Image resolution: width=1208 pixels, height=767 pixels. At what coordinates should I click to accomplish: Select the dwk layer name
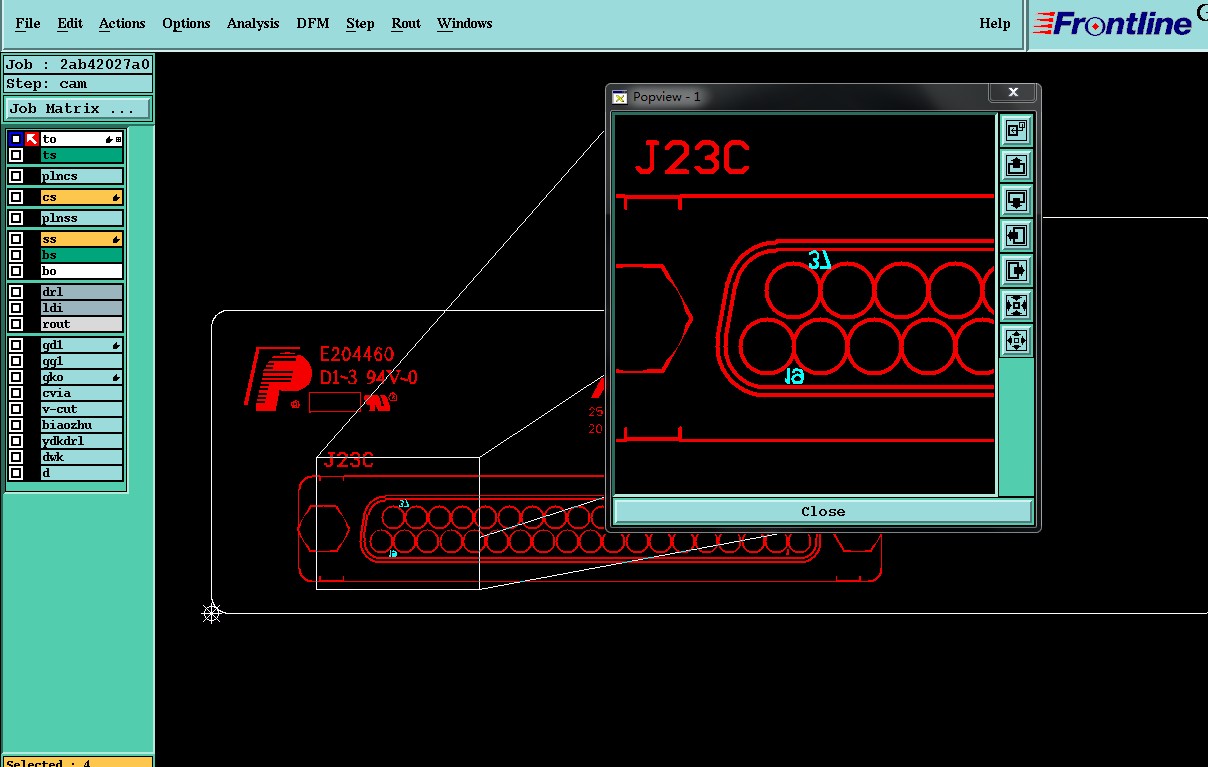click(82, 457)
